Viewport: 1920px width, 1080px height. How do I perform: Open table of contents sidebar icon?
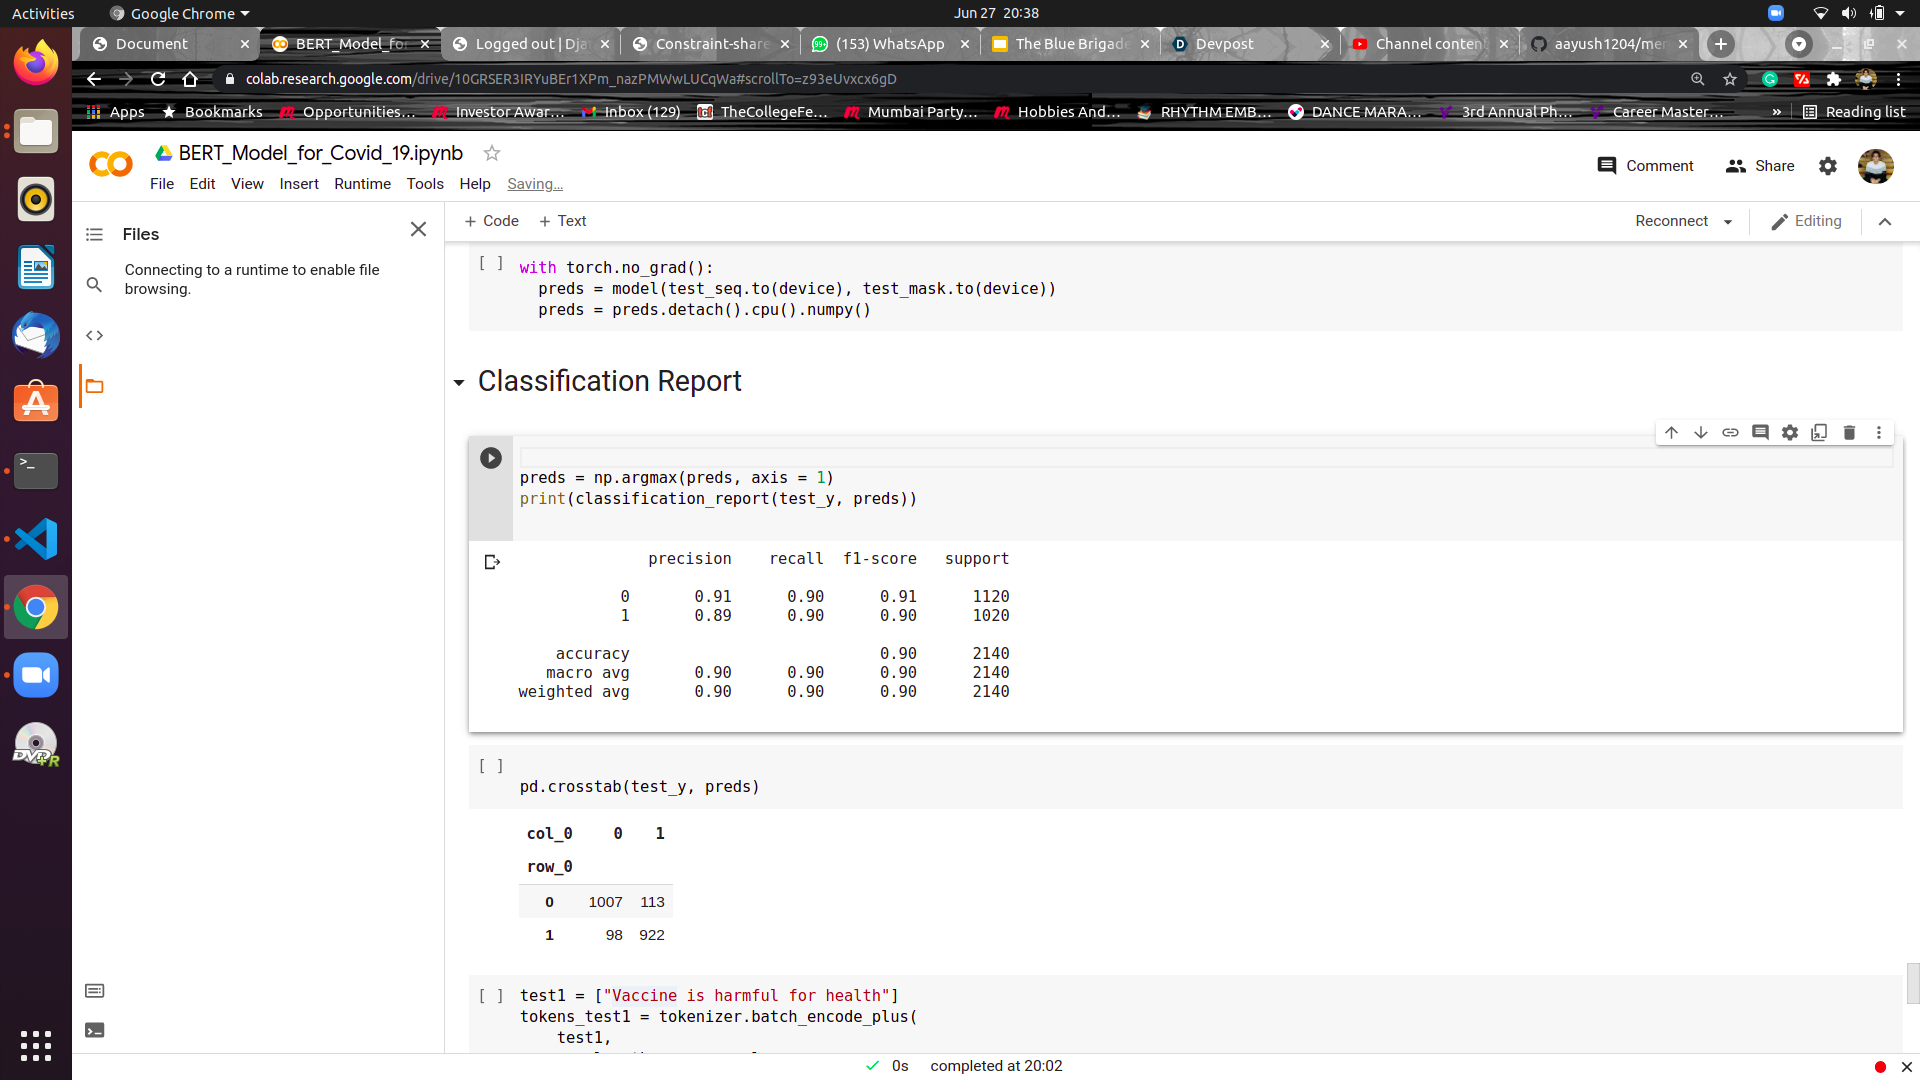click(x=94, y=234)
